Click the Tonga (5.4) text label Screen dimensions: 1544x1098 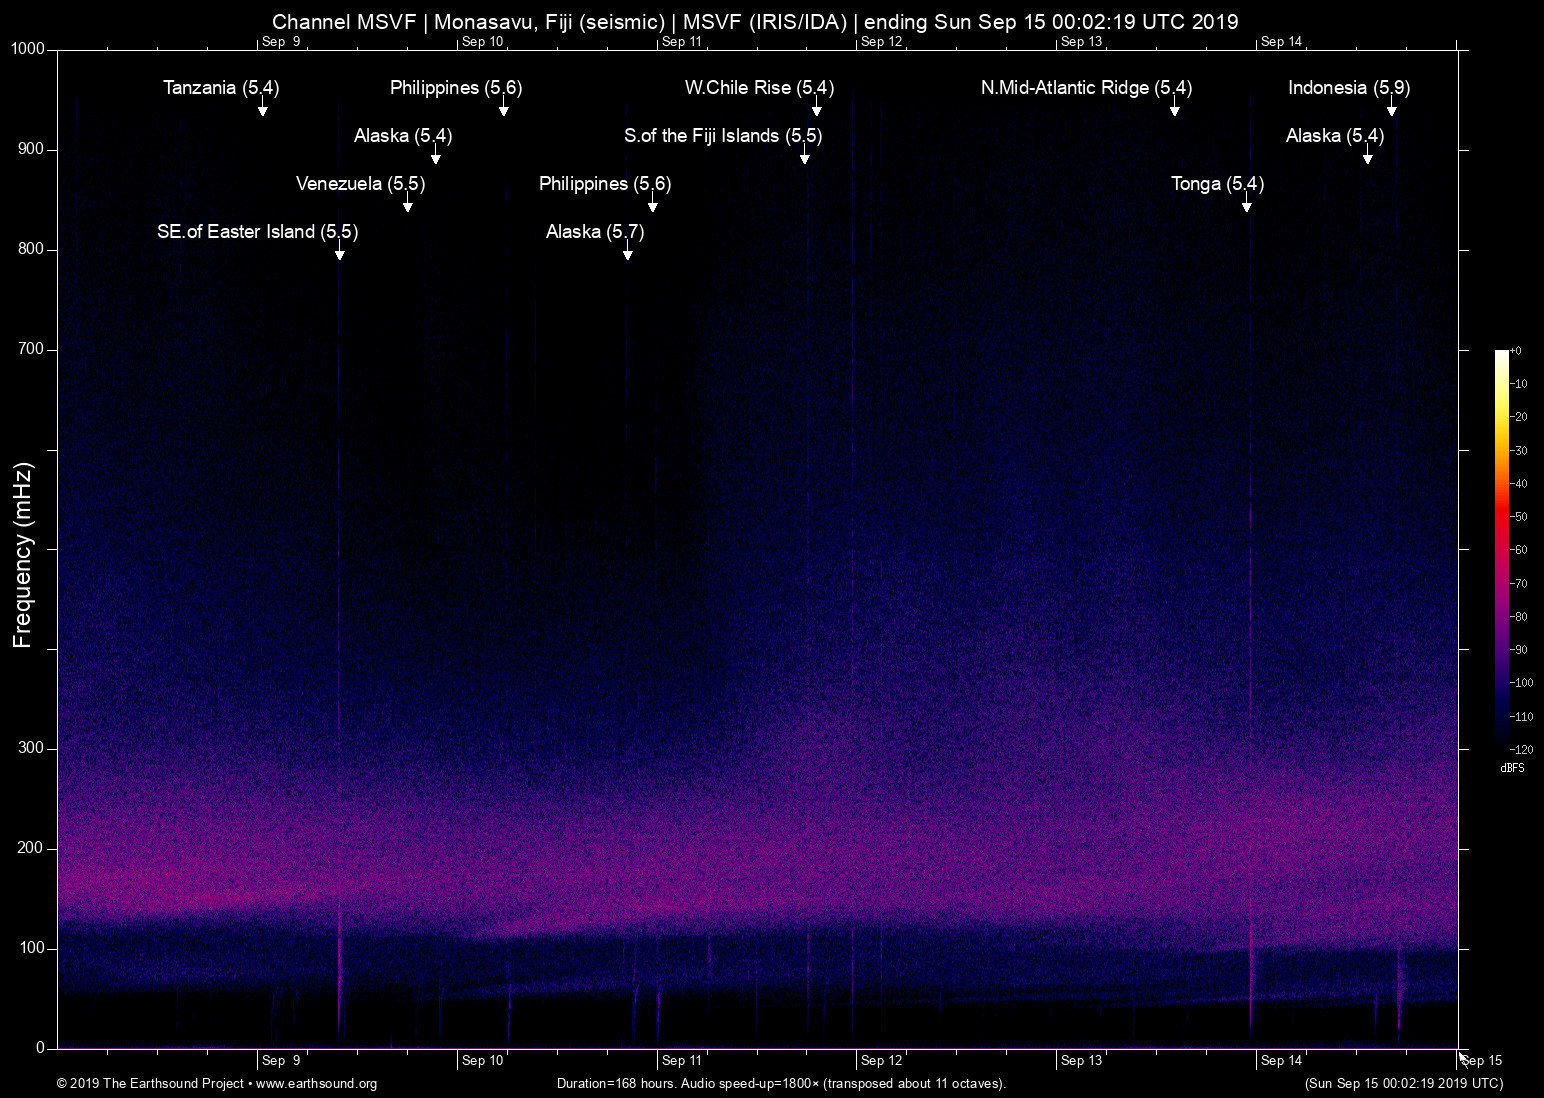click(1217, 184)
